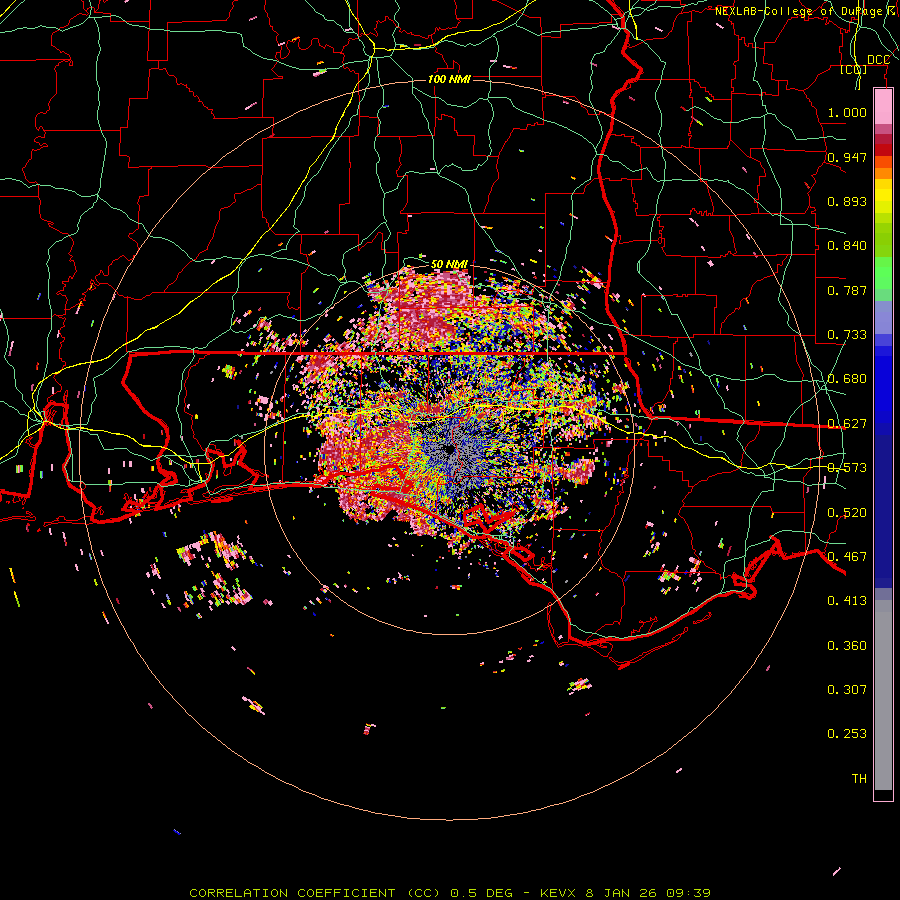
Task: Click the 0.733 scale value
Action: click(847, 335)
